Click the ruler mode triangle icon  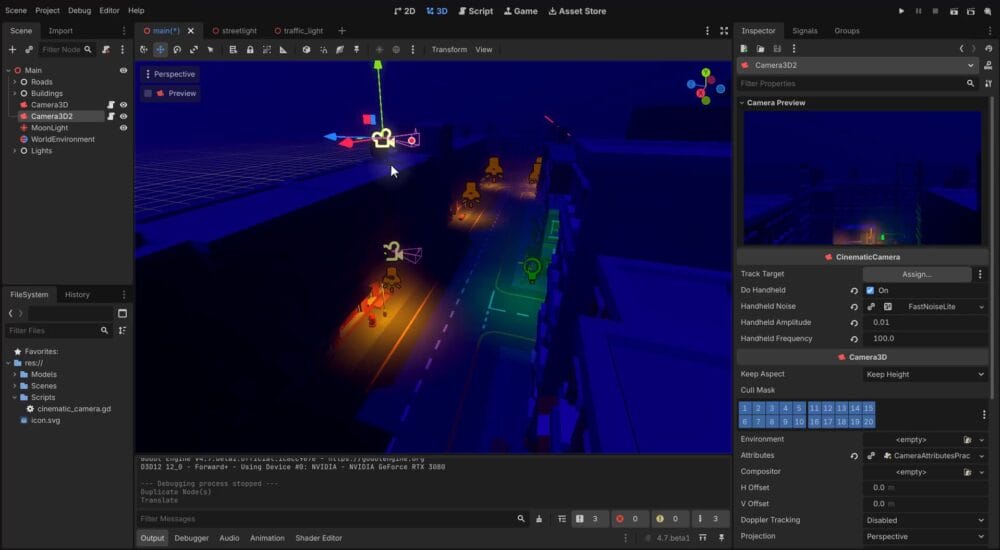(283, 49)
